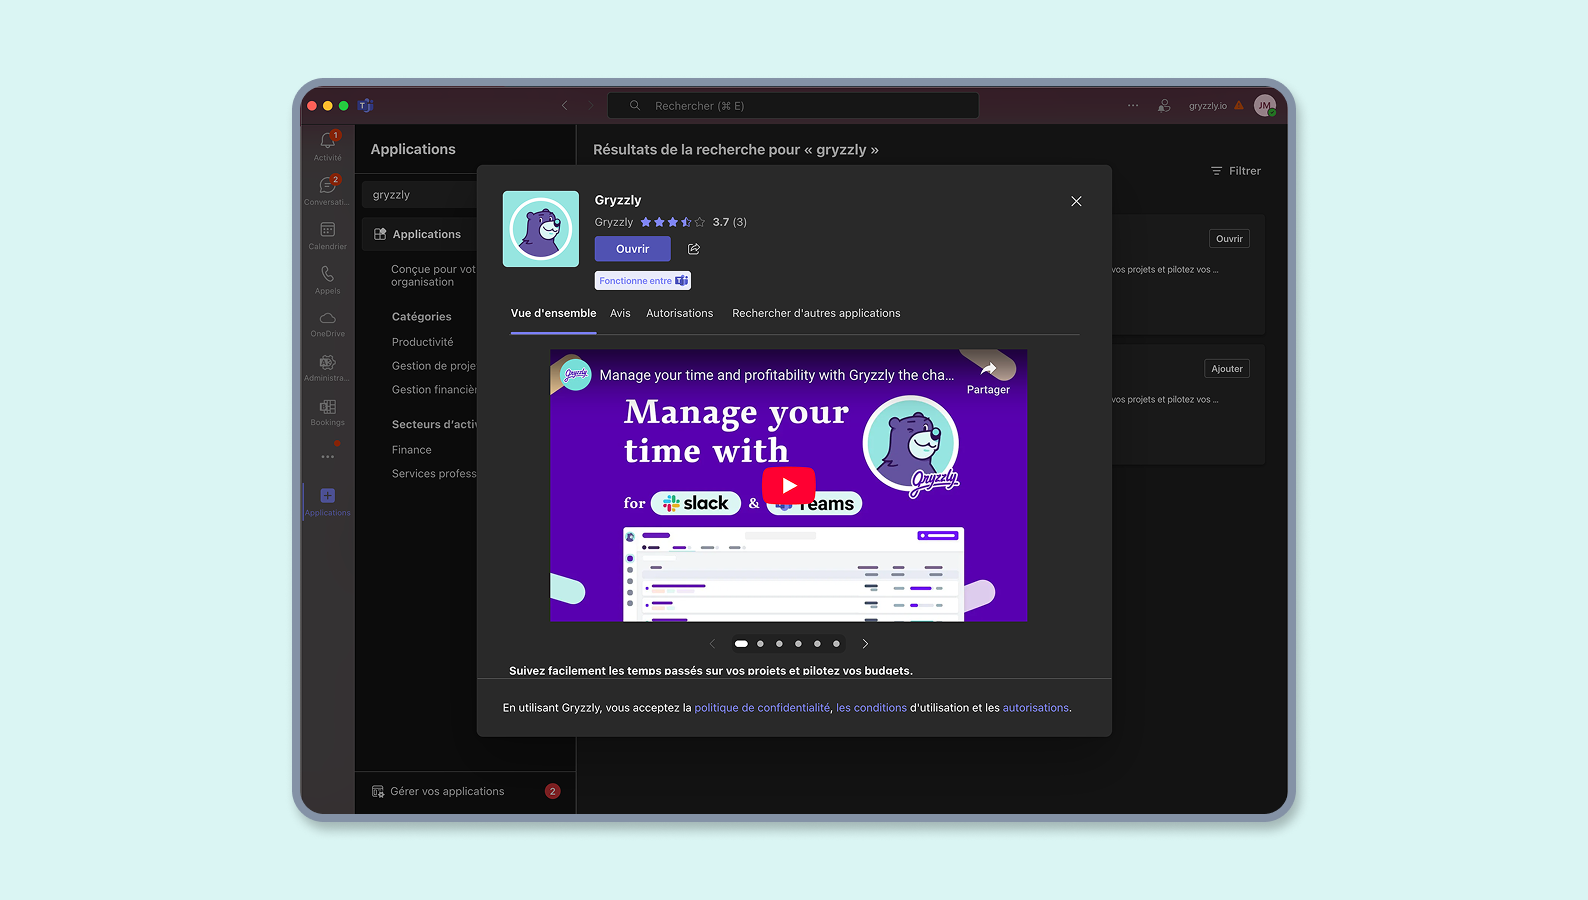Select the Gestion financière category

[x=434, y=390]
